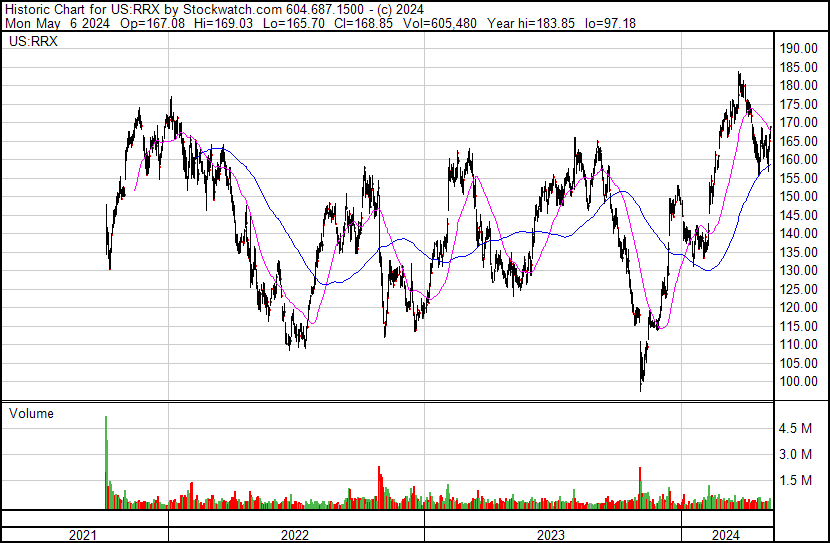Image resolution: width=830 pixels, height=543 pixels.
Task: Select the 125.00 price axis label
Action: pos(800,289)
